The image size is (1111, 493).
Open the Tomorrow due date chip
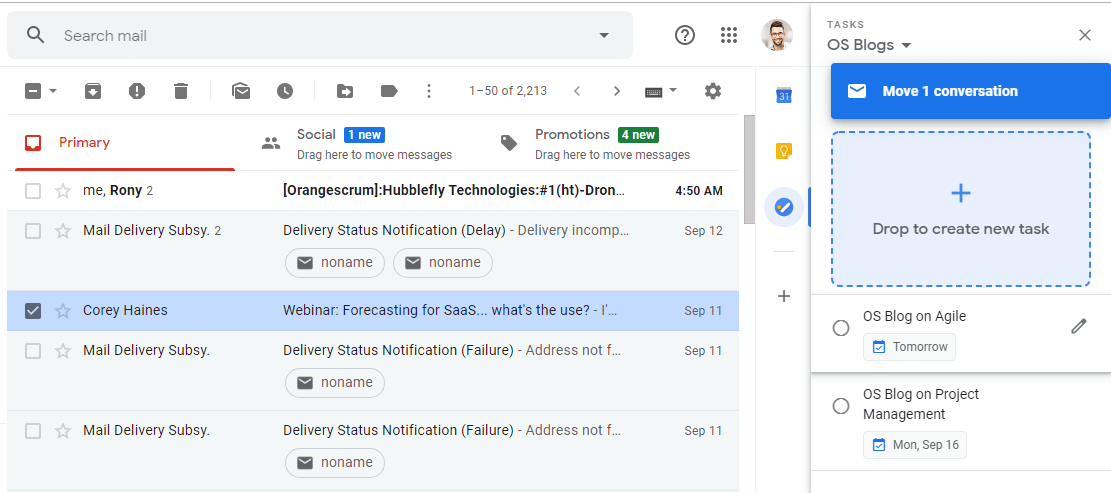tap(909, 347)
